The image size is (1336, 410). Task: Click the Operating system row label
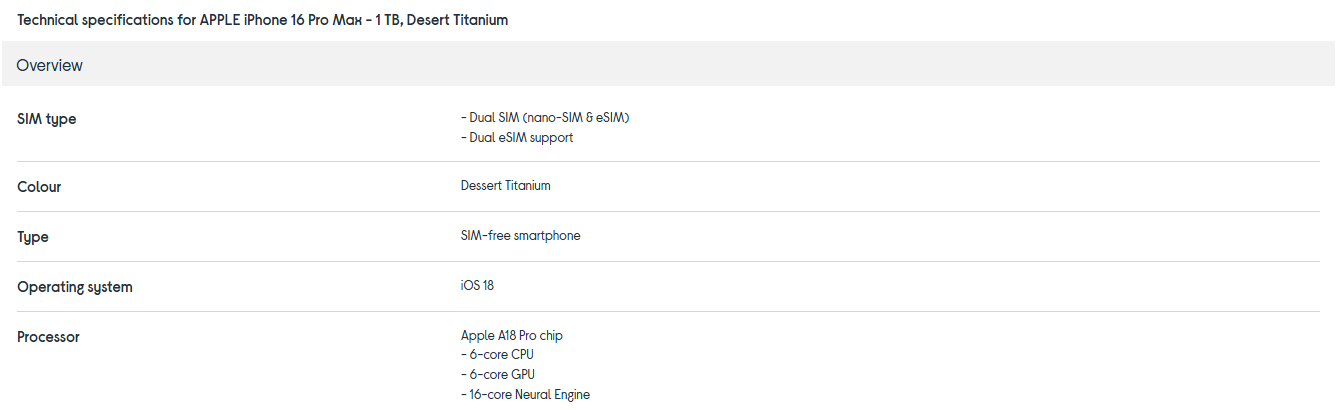click(x=75, y=287)
